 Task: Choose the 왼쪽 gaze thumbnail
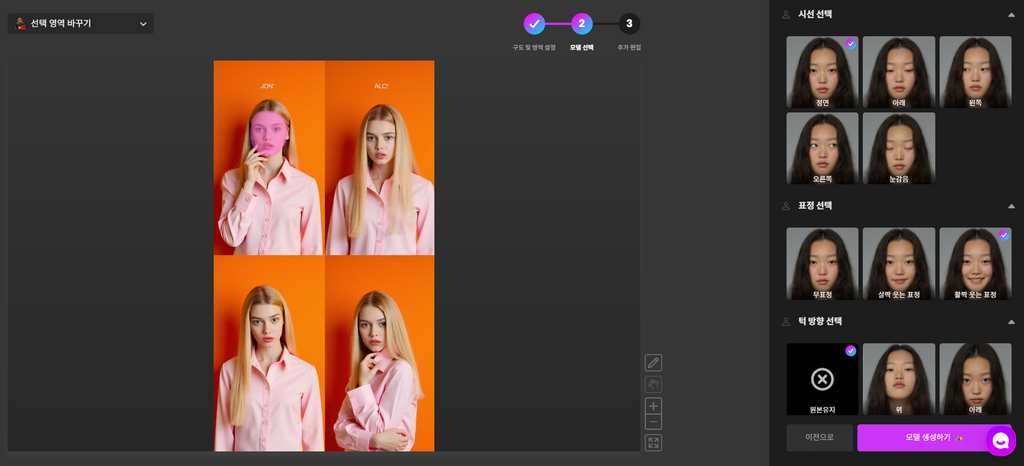975,72
